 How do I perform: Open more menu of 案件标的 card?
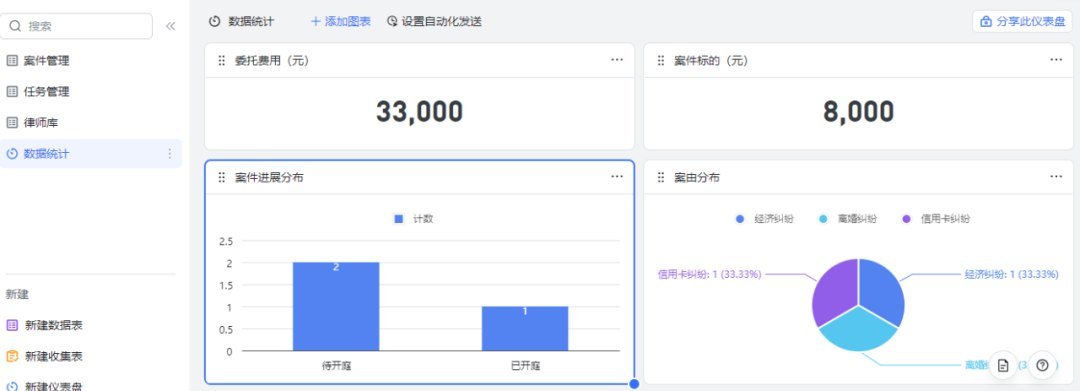[1056, 60]
